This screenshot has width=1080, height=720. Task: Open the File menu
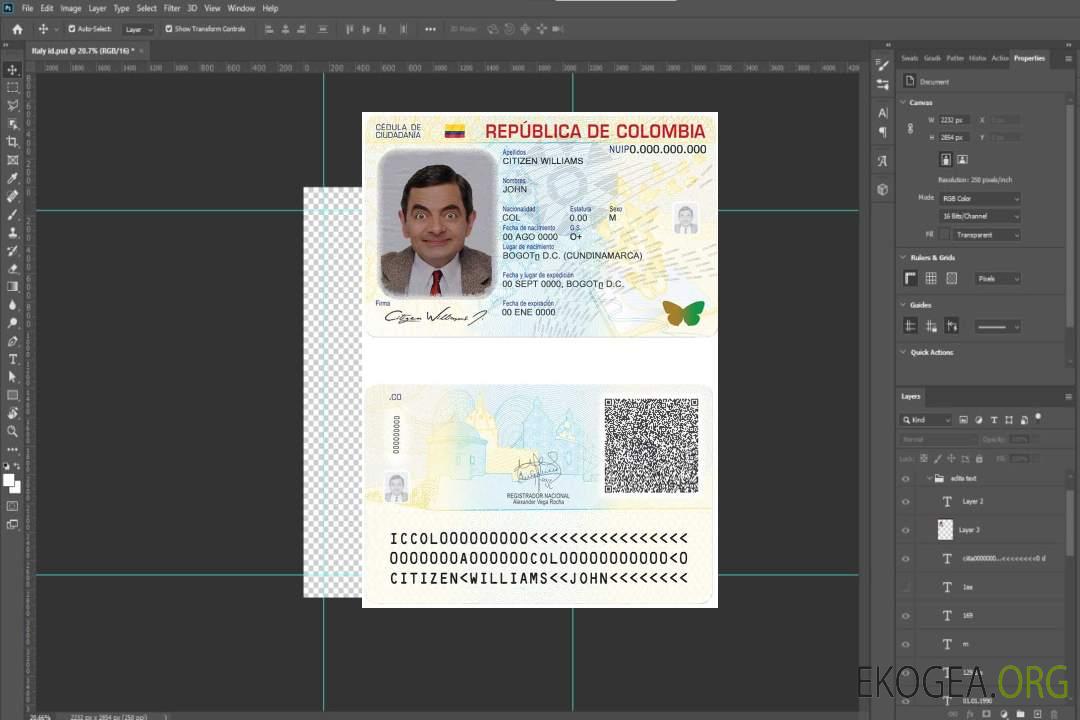[28, 8]
